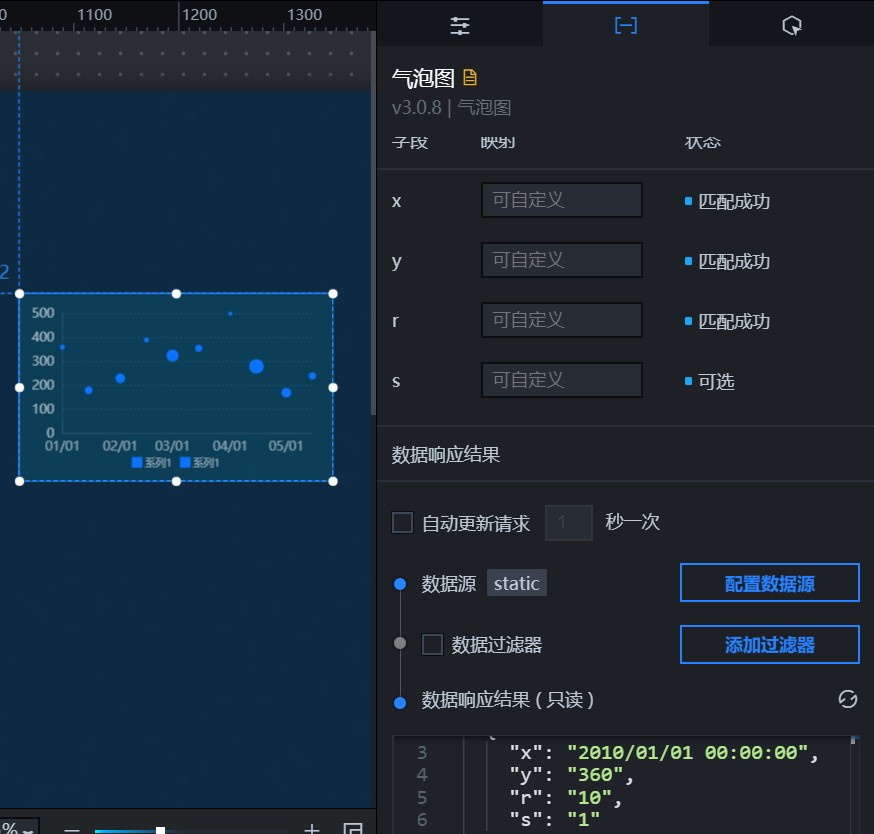The width and height of the screenshot is (874, 834).
Task: Click the zoom-out minus icon
Action: click(x=71, y=830)
